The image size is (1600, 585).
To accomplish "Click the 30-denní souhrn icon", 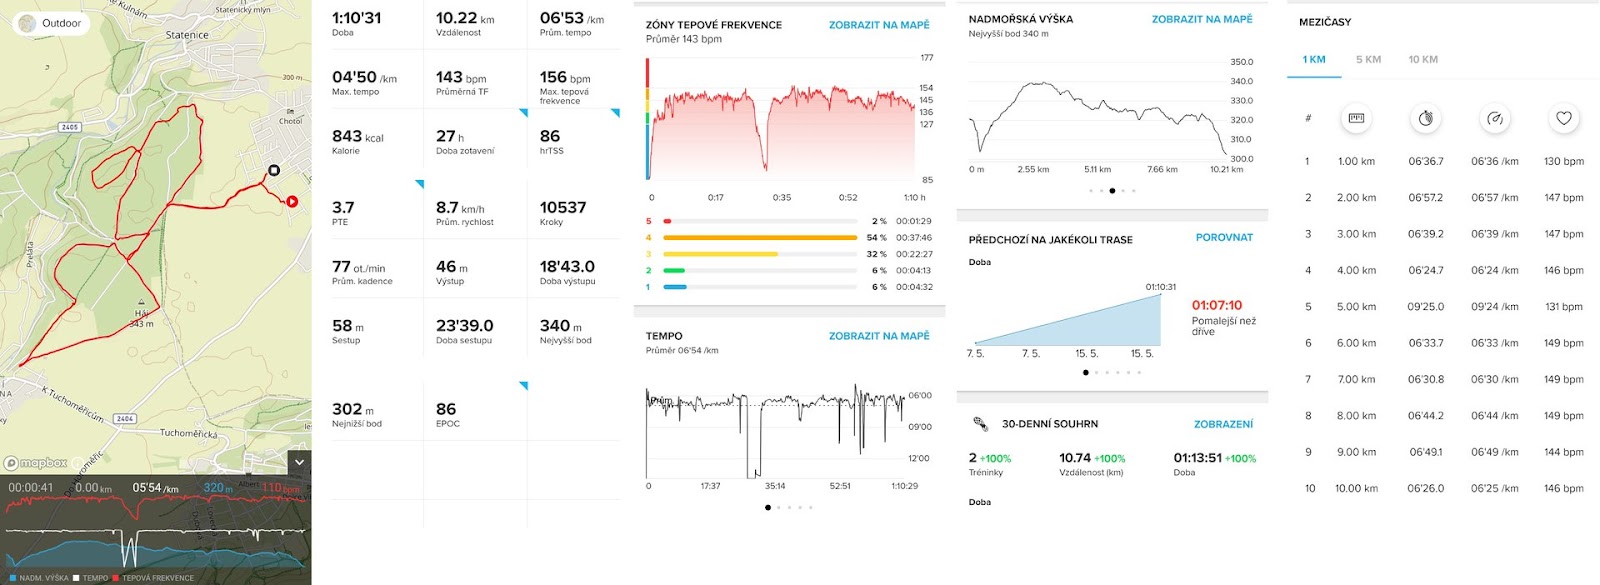I will (x=980, y=424).
